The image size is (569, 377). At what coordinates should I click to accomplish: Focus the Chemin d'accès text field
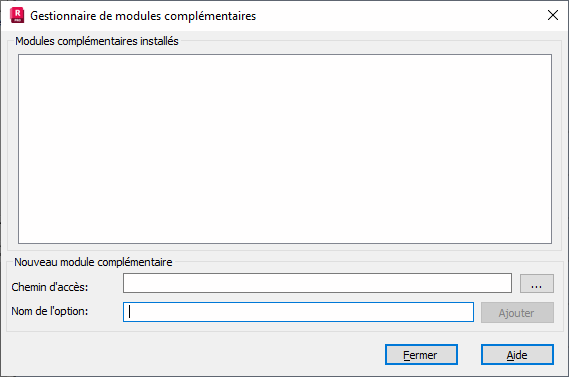[317, 283]
